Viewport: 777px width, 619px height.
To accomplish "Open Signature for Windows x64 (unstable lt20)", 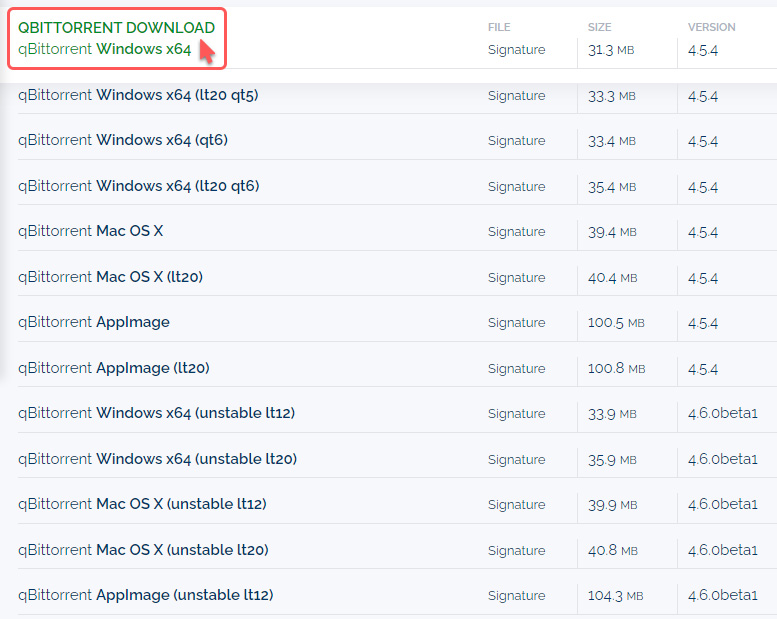I will [x=516, y=460].
